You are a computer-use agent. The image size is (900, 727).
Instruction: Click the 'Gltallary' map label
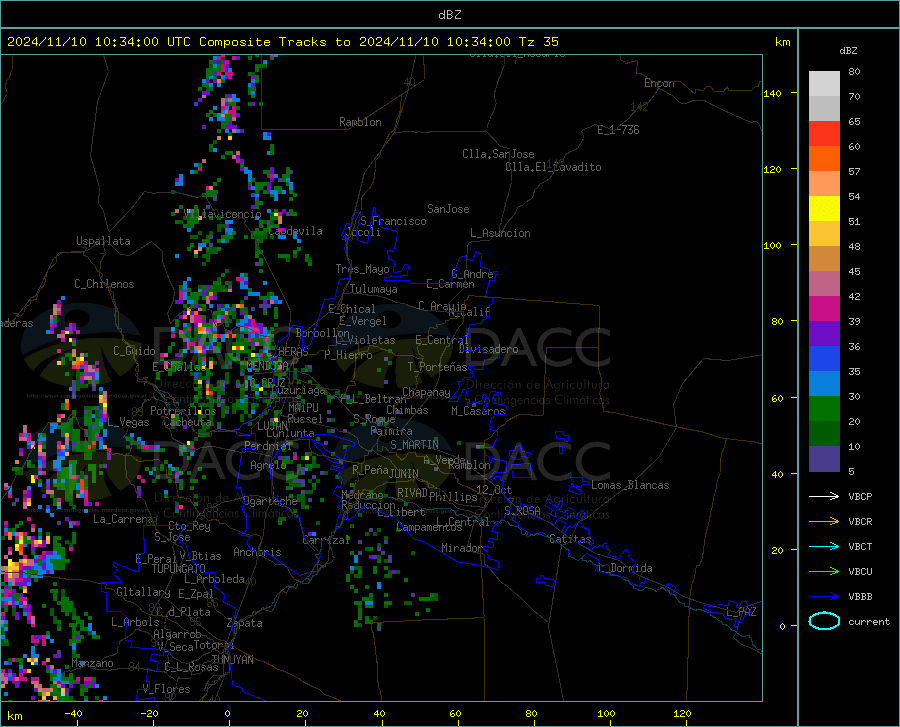(x=143, y=592)
